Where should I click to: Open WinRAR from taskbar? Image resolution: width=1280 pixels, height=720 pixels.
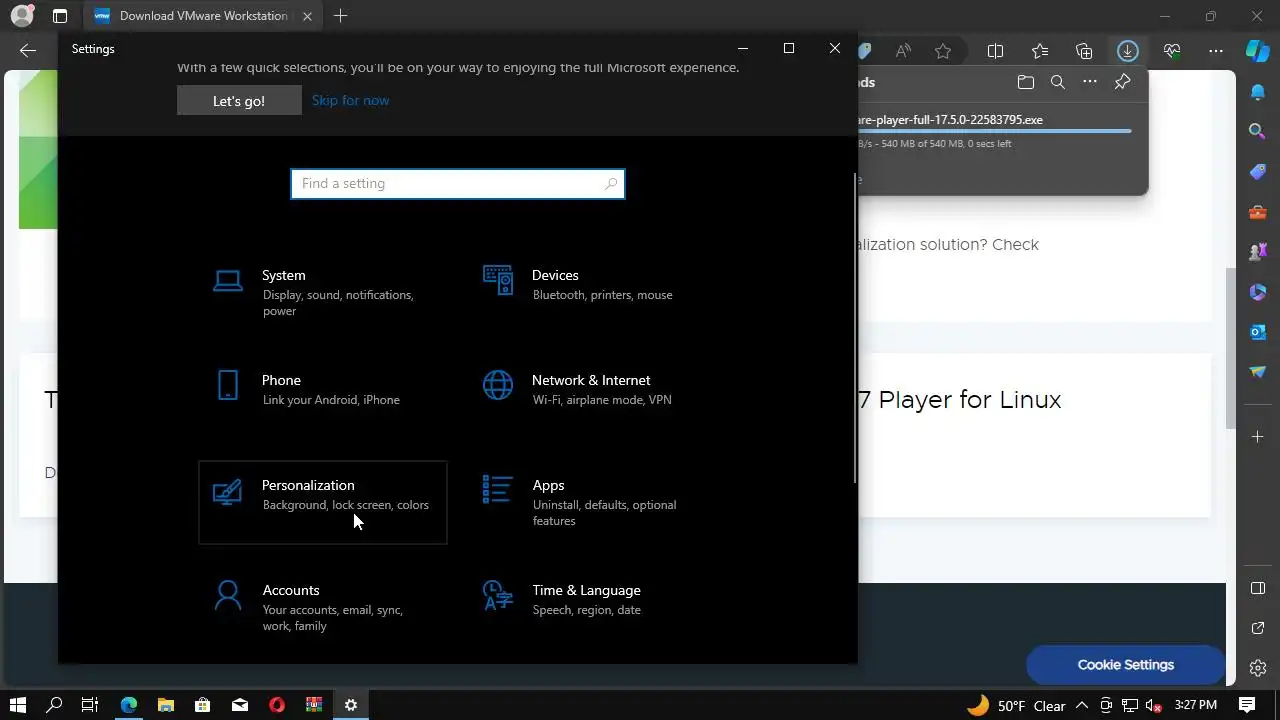314,705
